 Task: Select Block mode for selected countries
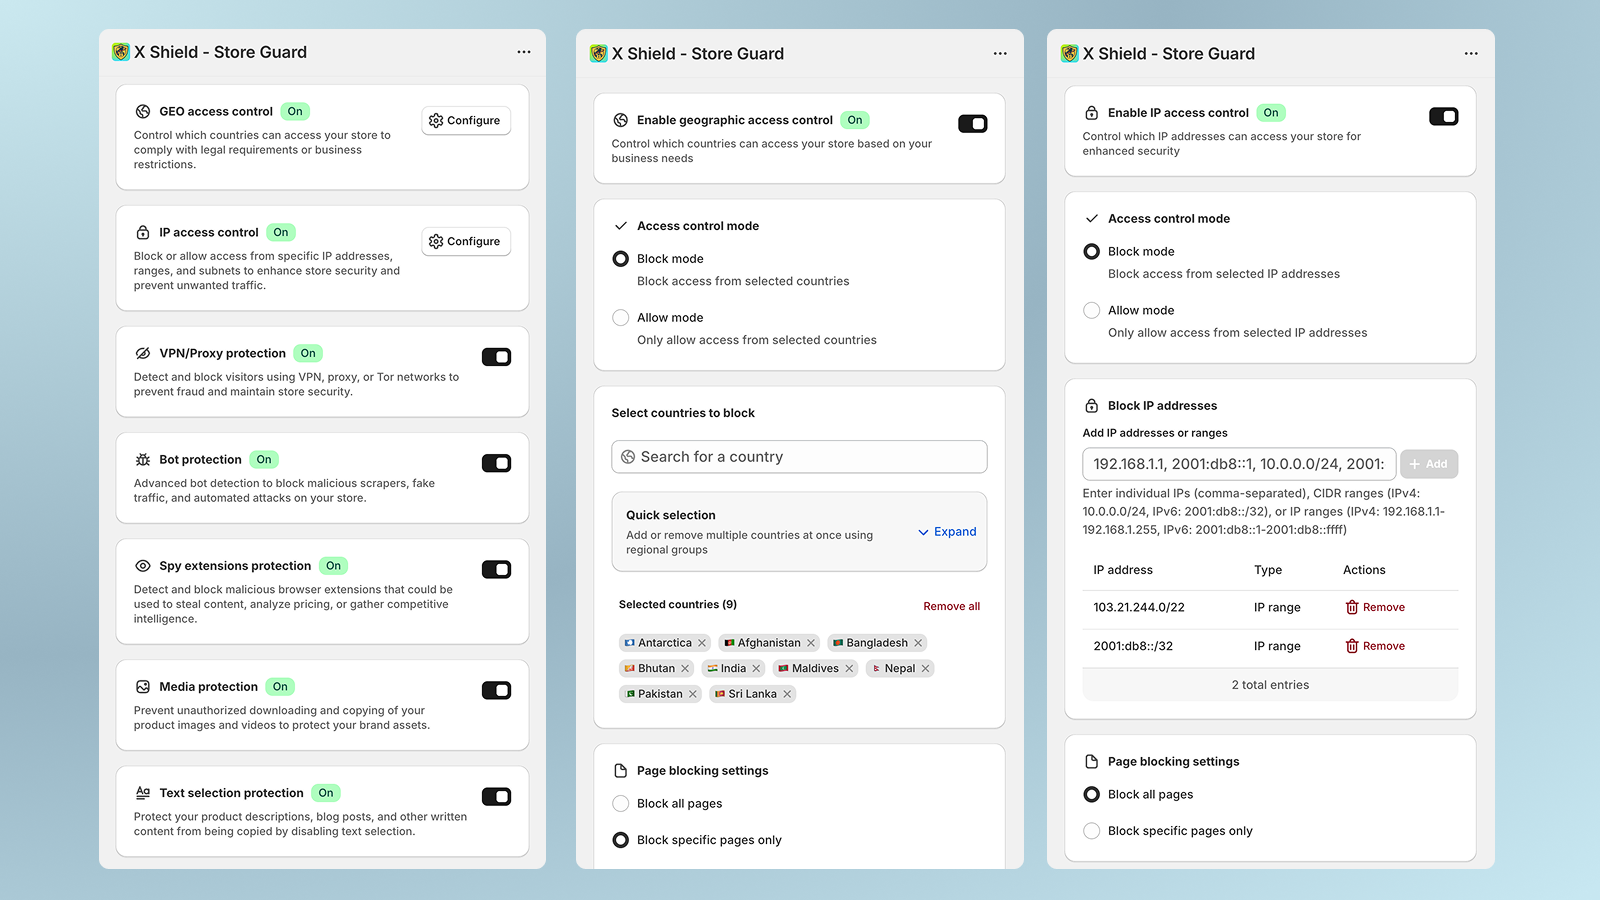click(621, 259)
